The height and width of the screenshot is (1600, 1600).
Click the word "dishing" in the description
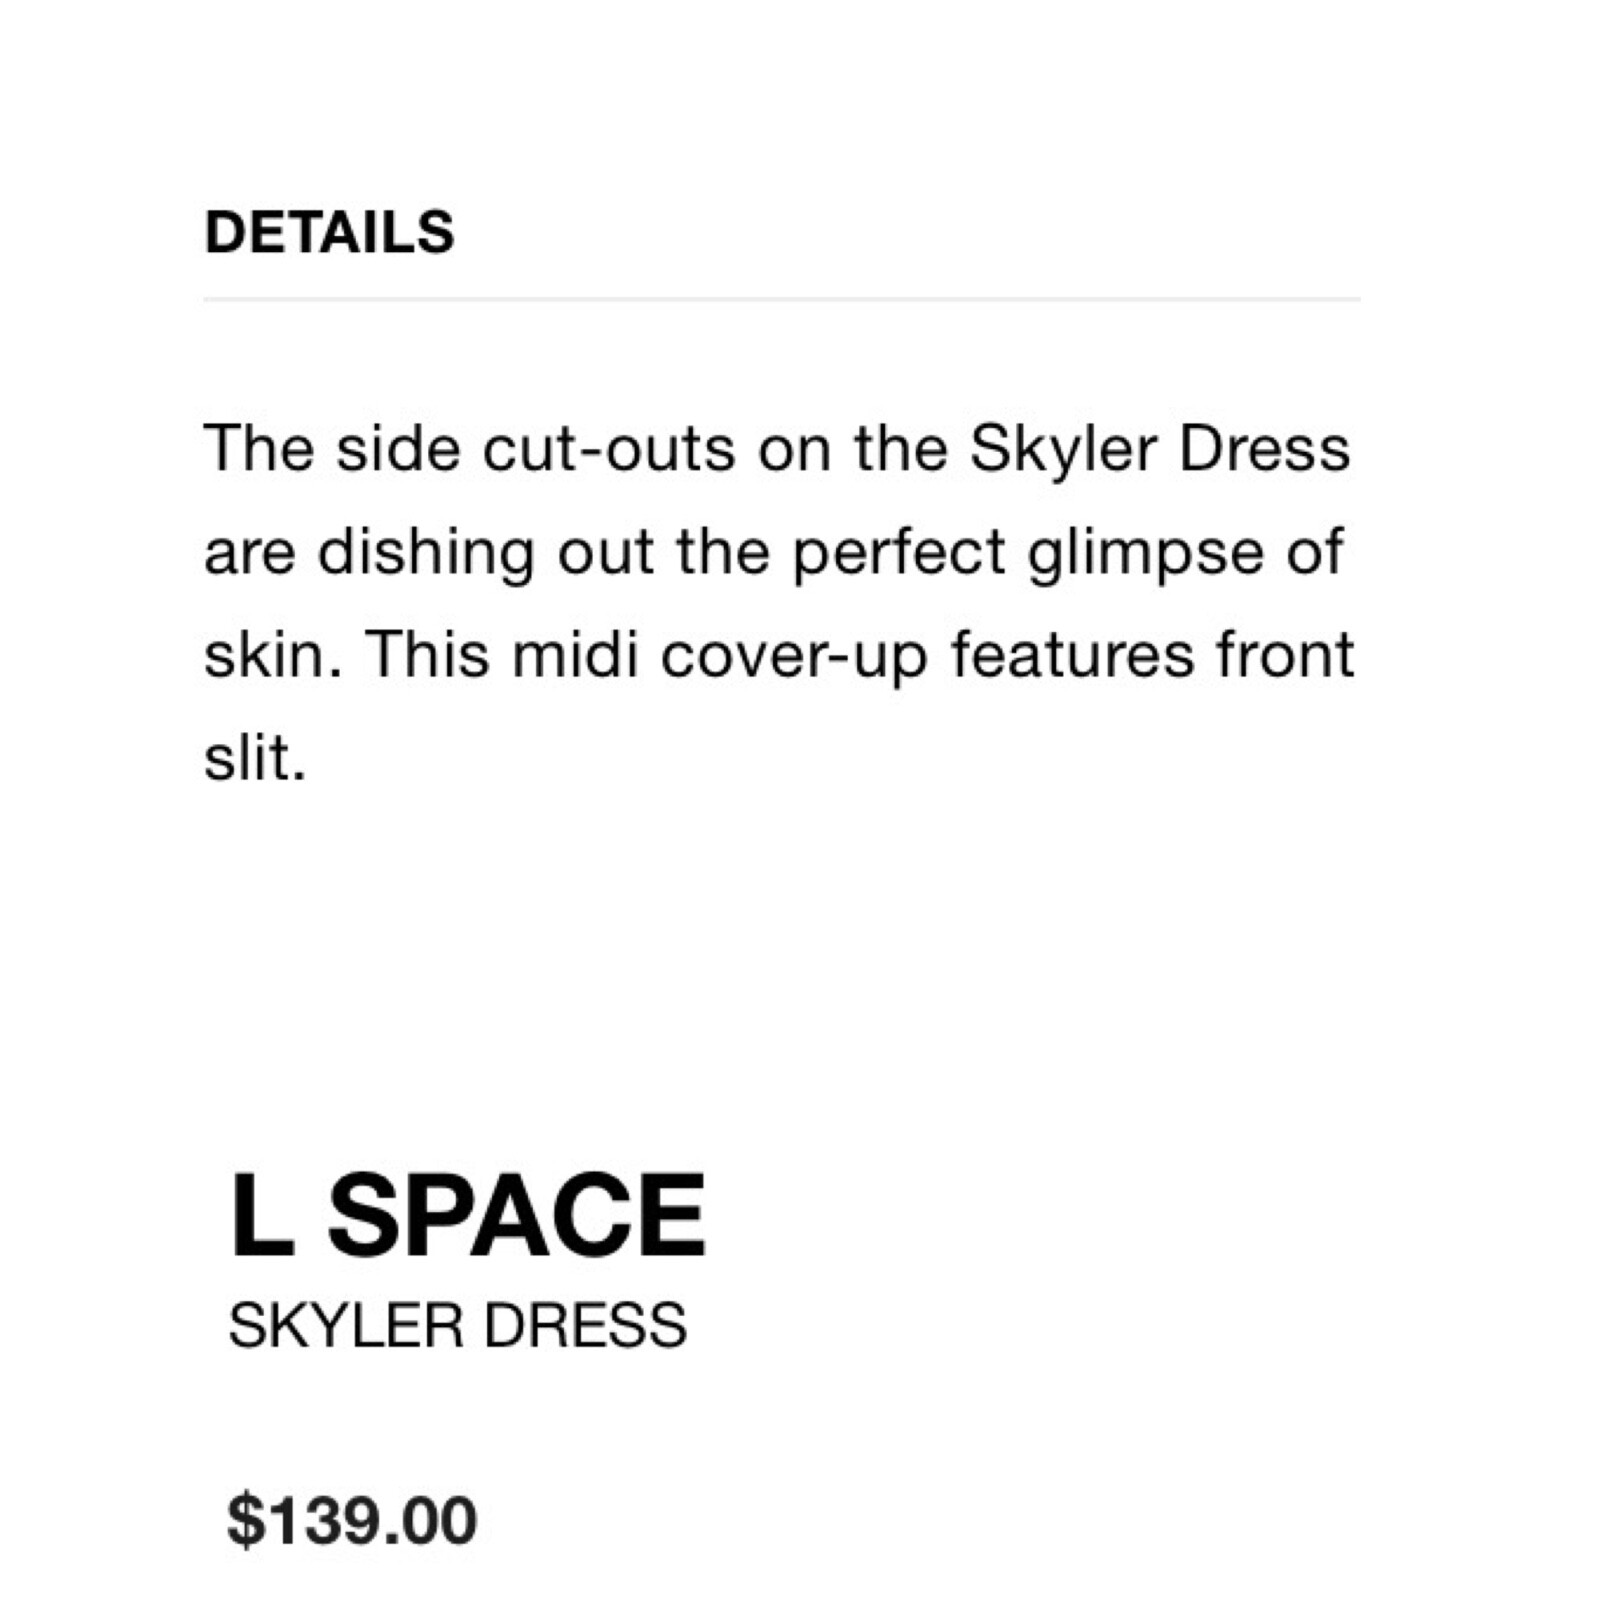[x=426, y=555]
